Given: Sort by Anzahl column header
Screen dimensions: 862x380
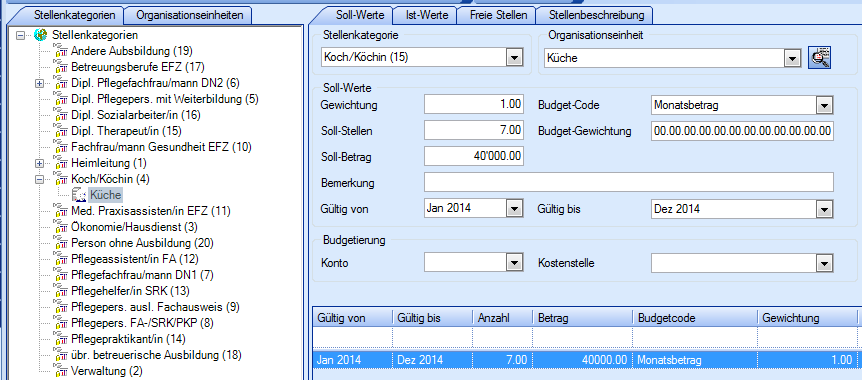Looking at the screenshot, I should 502,318.
